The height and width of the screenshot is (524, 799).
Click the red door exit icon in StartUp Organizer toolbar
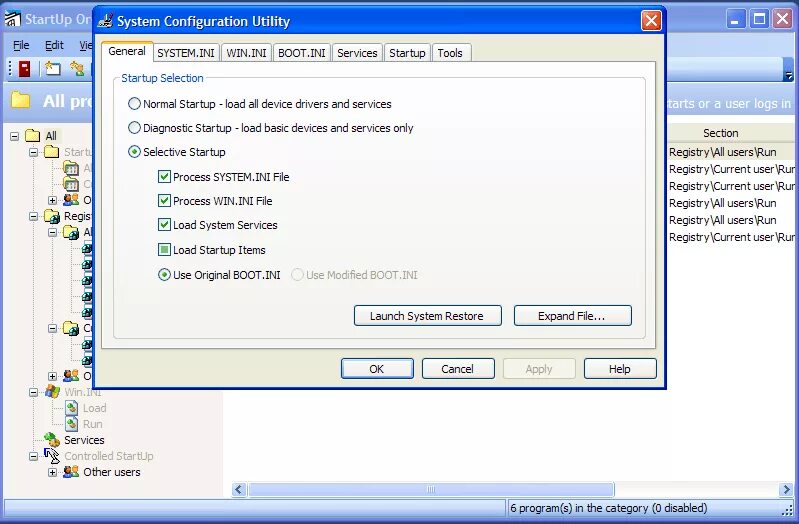point(24,68)
